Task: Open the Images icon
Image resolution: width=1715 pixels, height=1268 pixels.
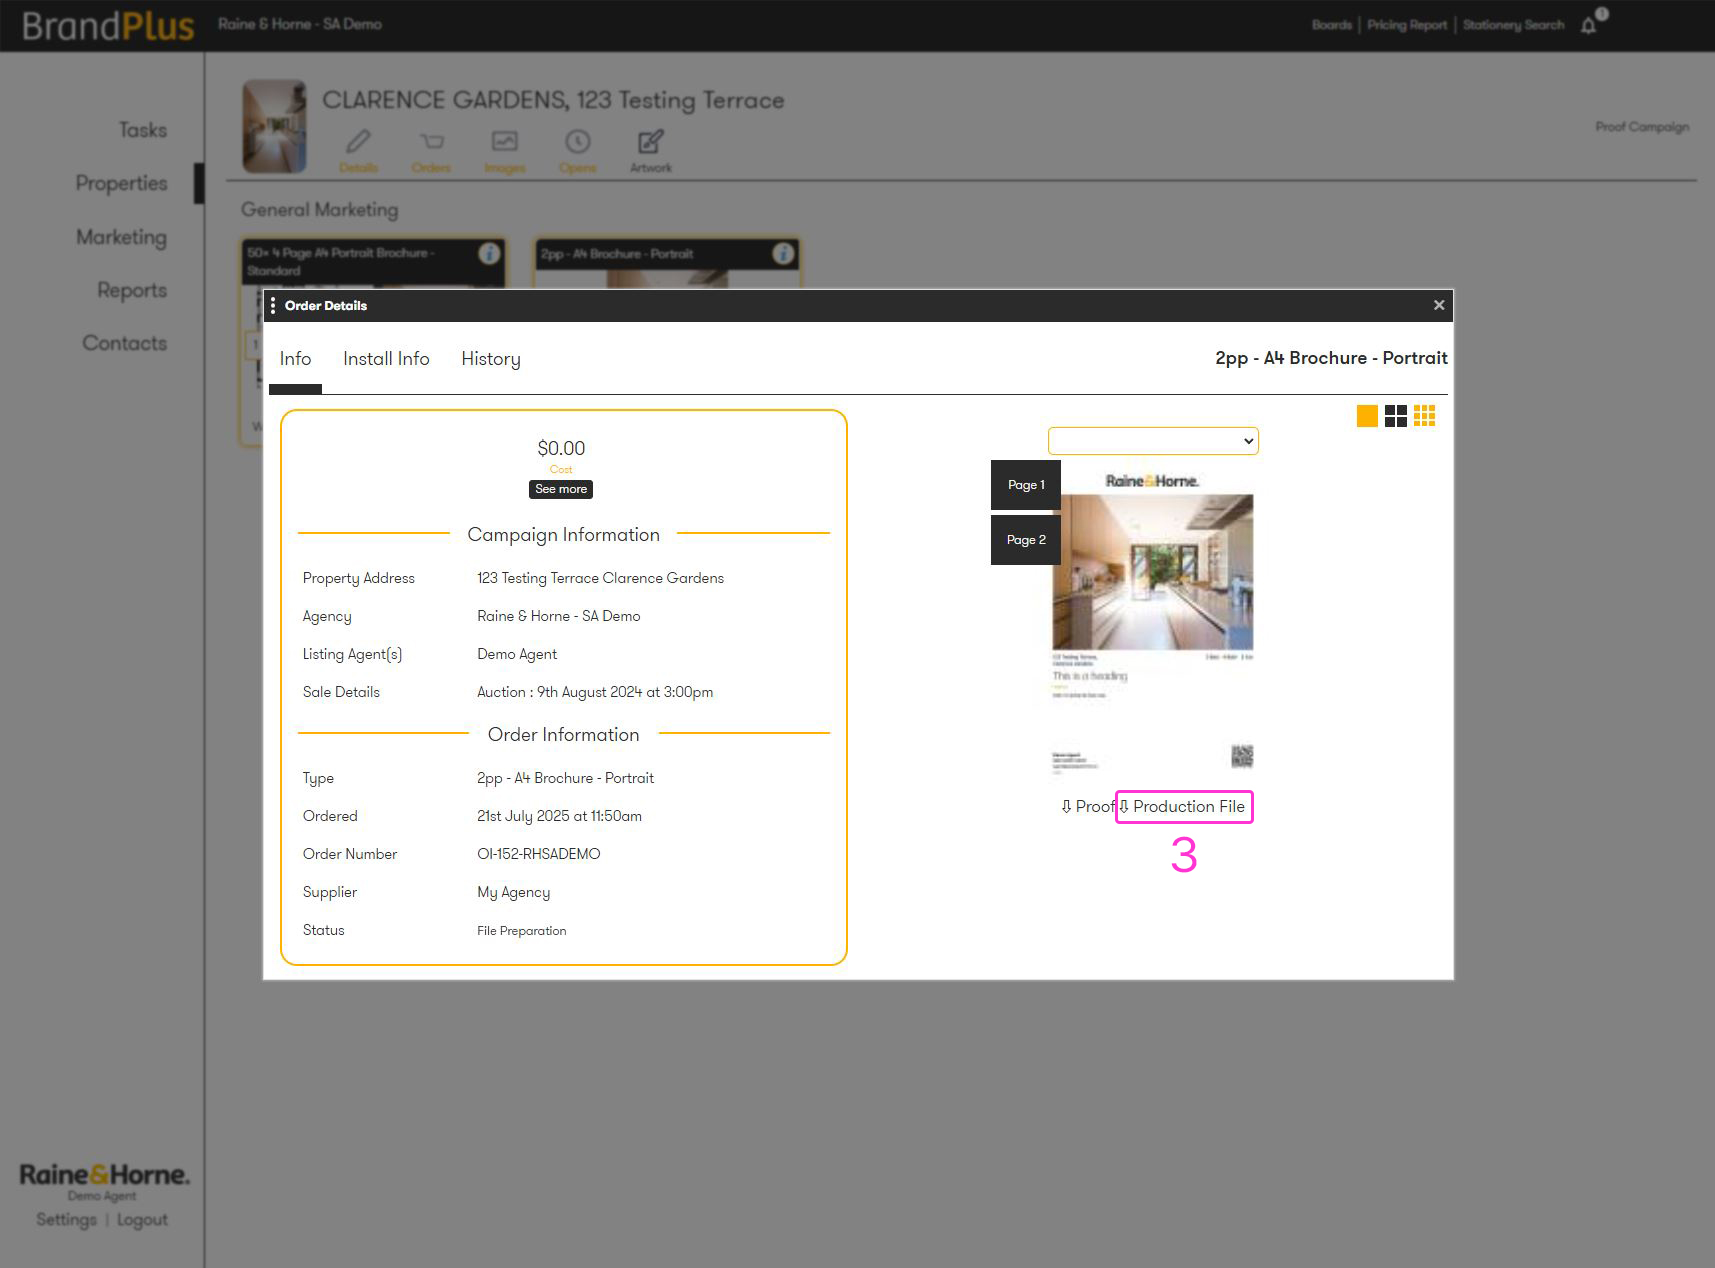Action: point(504,142)
